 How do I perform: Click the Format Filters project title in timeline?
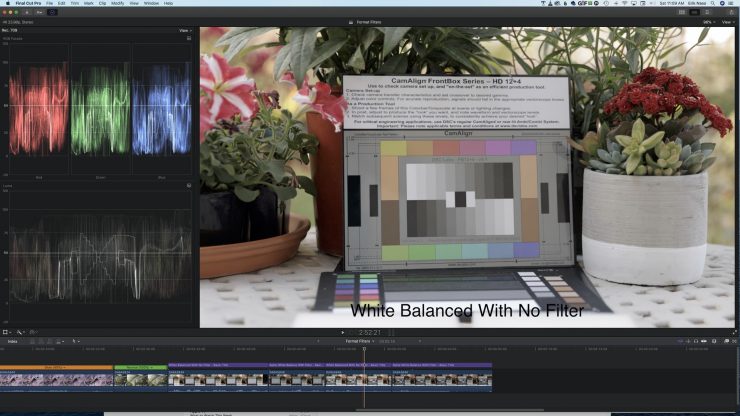(x=356, y=341)
